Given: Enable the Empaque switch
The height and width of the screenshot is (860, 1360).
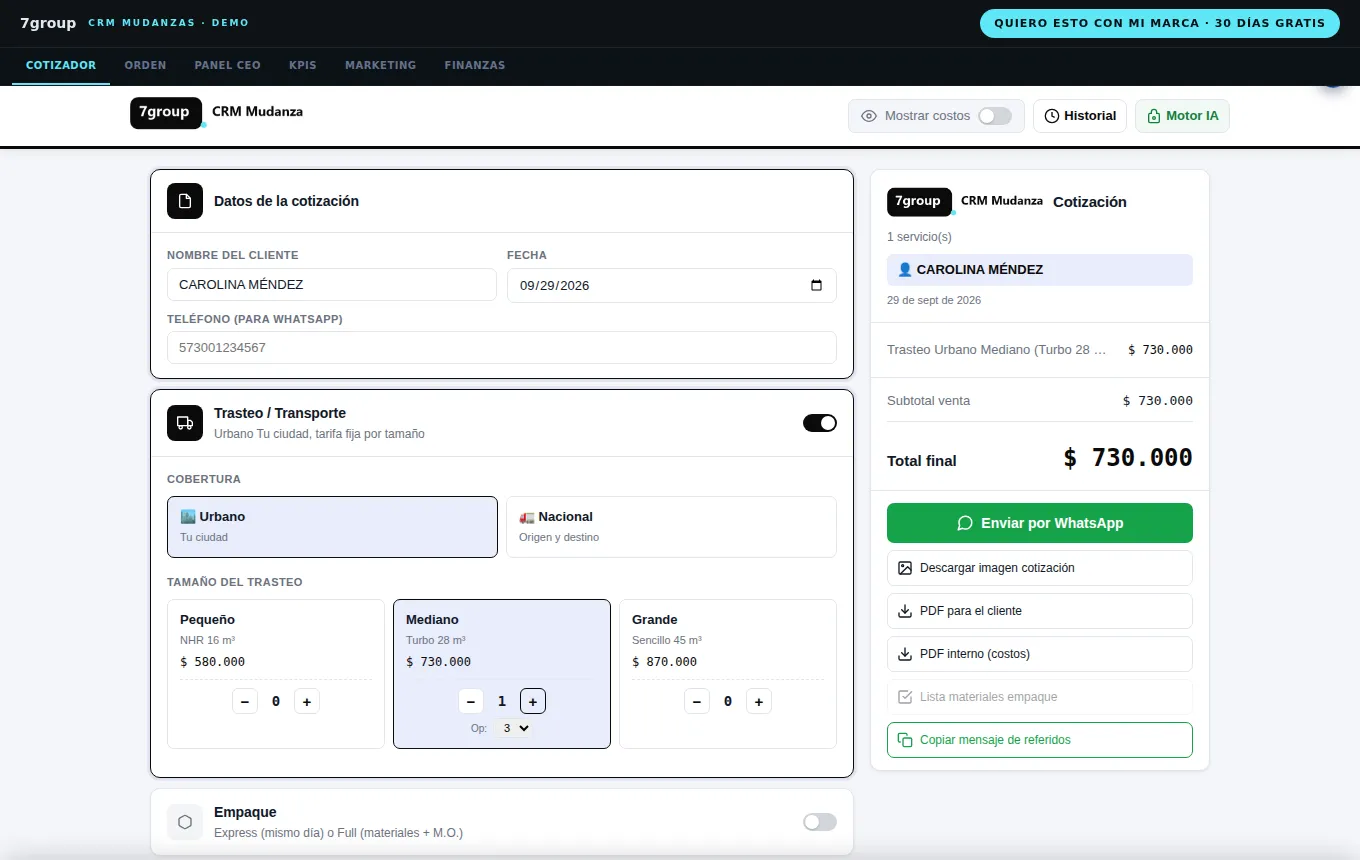Looking at the screenshot, I should pos(820,822).
